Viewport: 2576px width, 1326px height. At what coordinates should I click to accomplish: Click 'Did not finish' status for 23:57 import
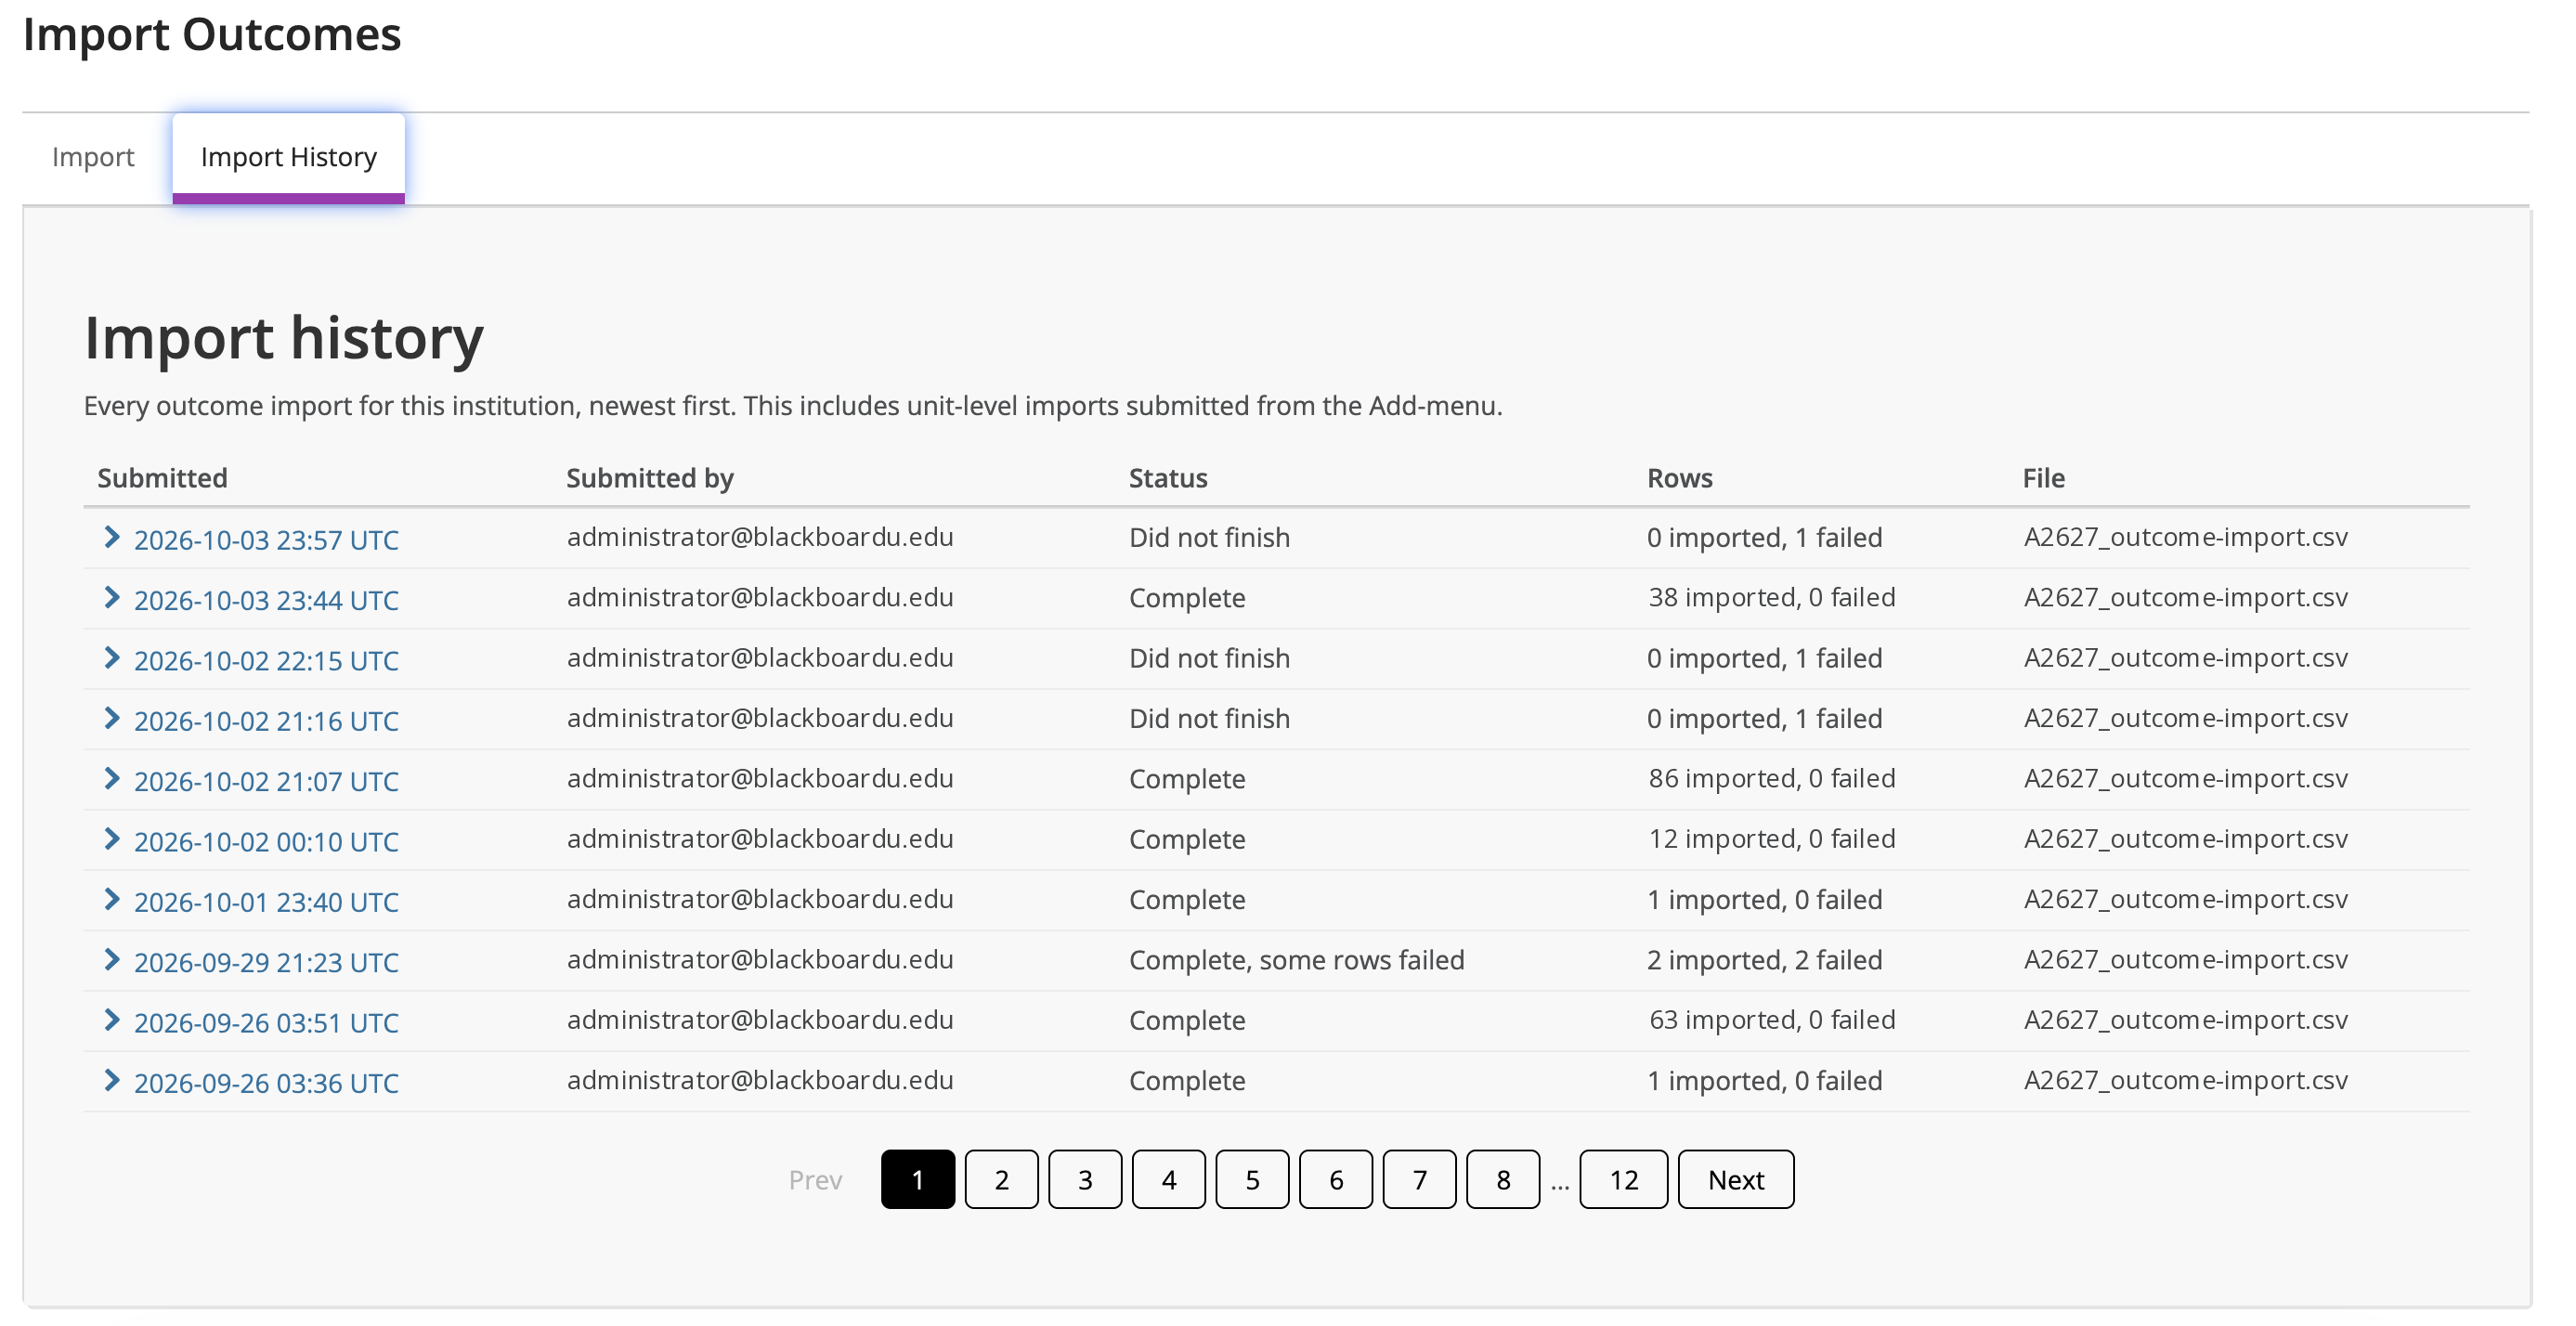(1210, 537)
